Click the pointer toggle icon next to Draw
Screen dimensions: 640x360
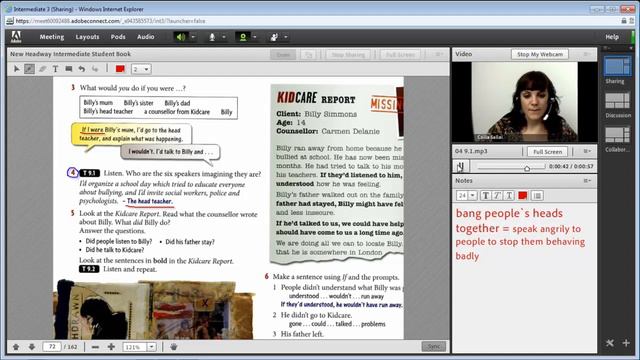tap(309, 54)
